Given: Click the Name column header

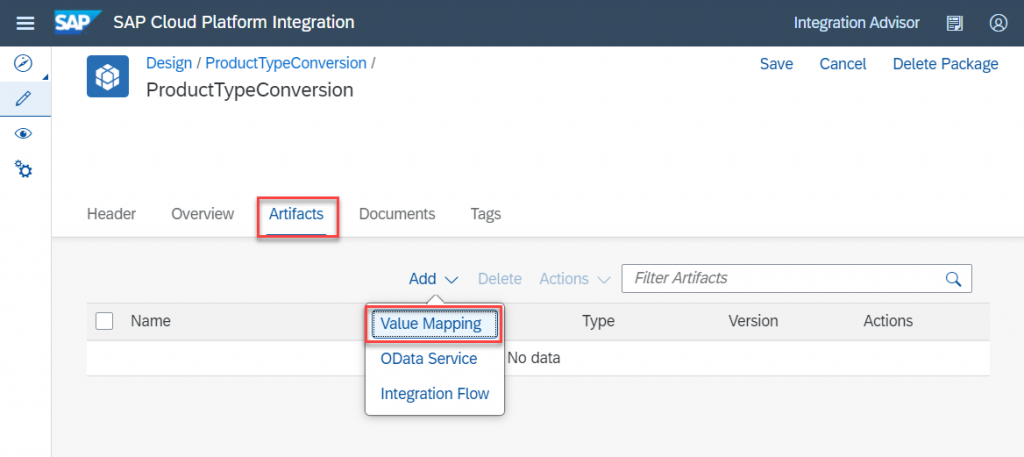Looking at the screenshot, I should click(x=151, y=321).
